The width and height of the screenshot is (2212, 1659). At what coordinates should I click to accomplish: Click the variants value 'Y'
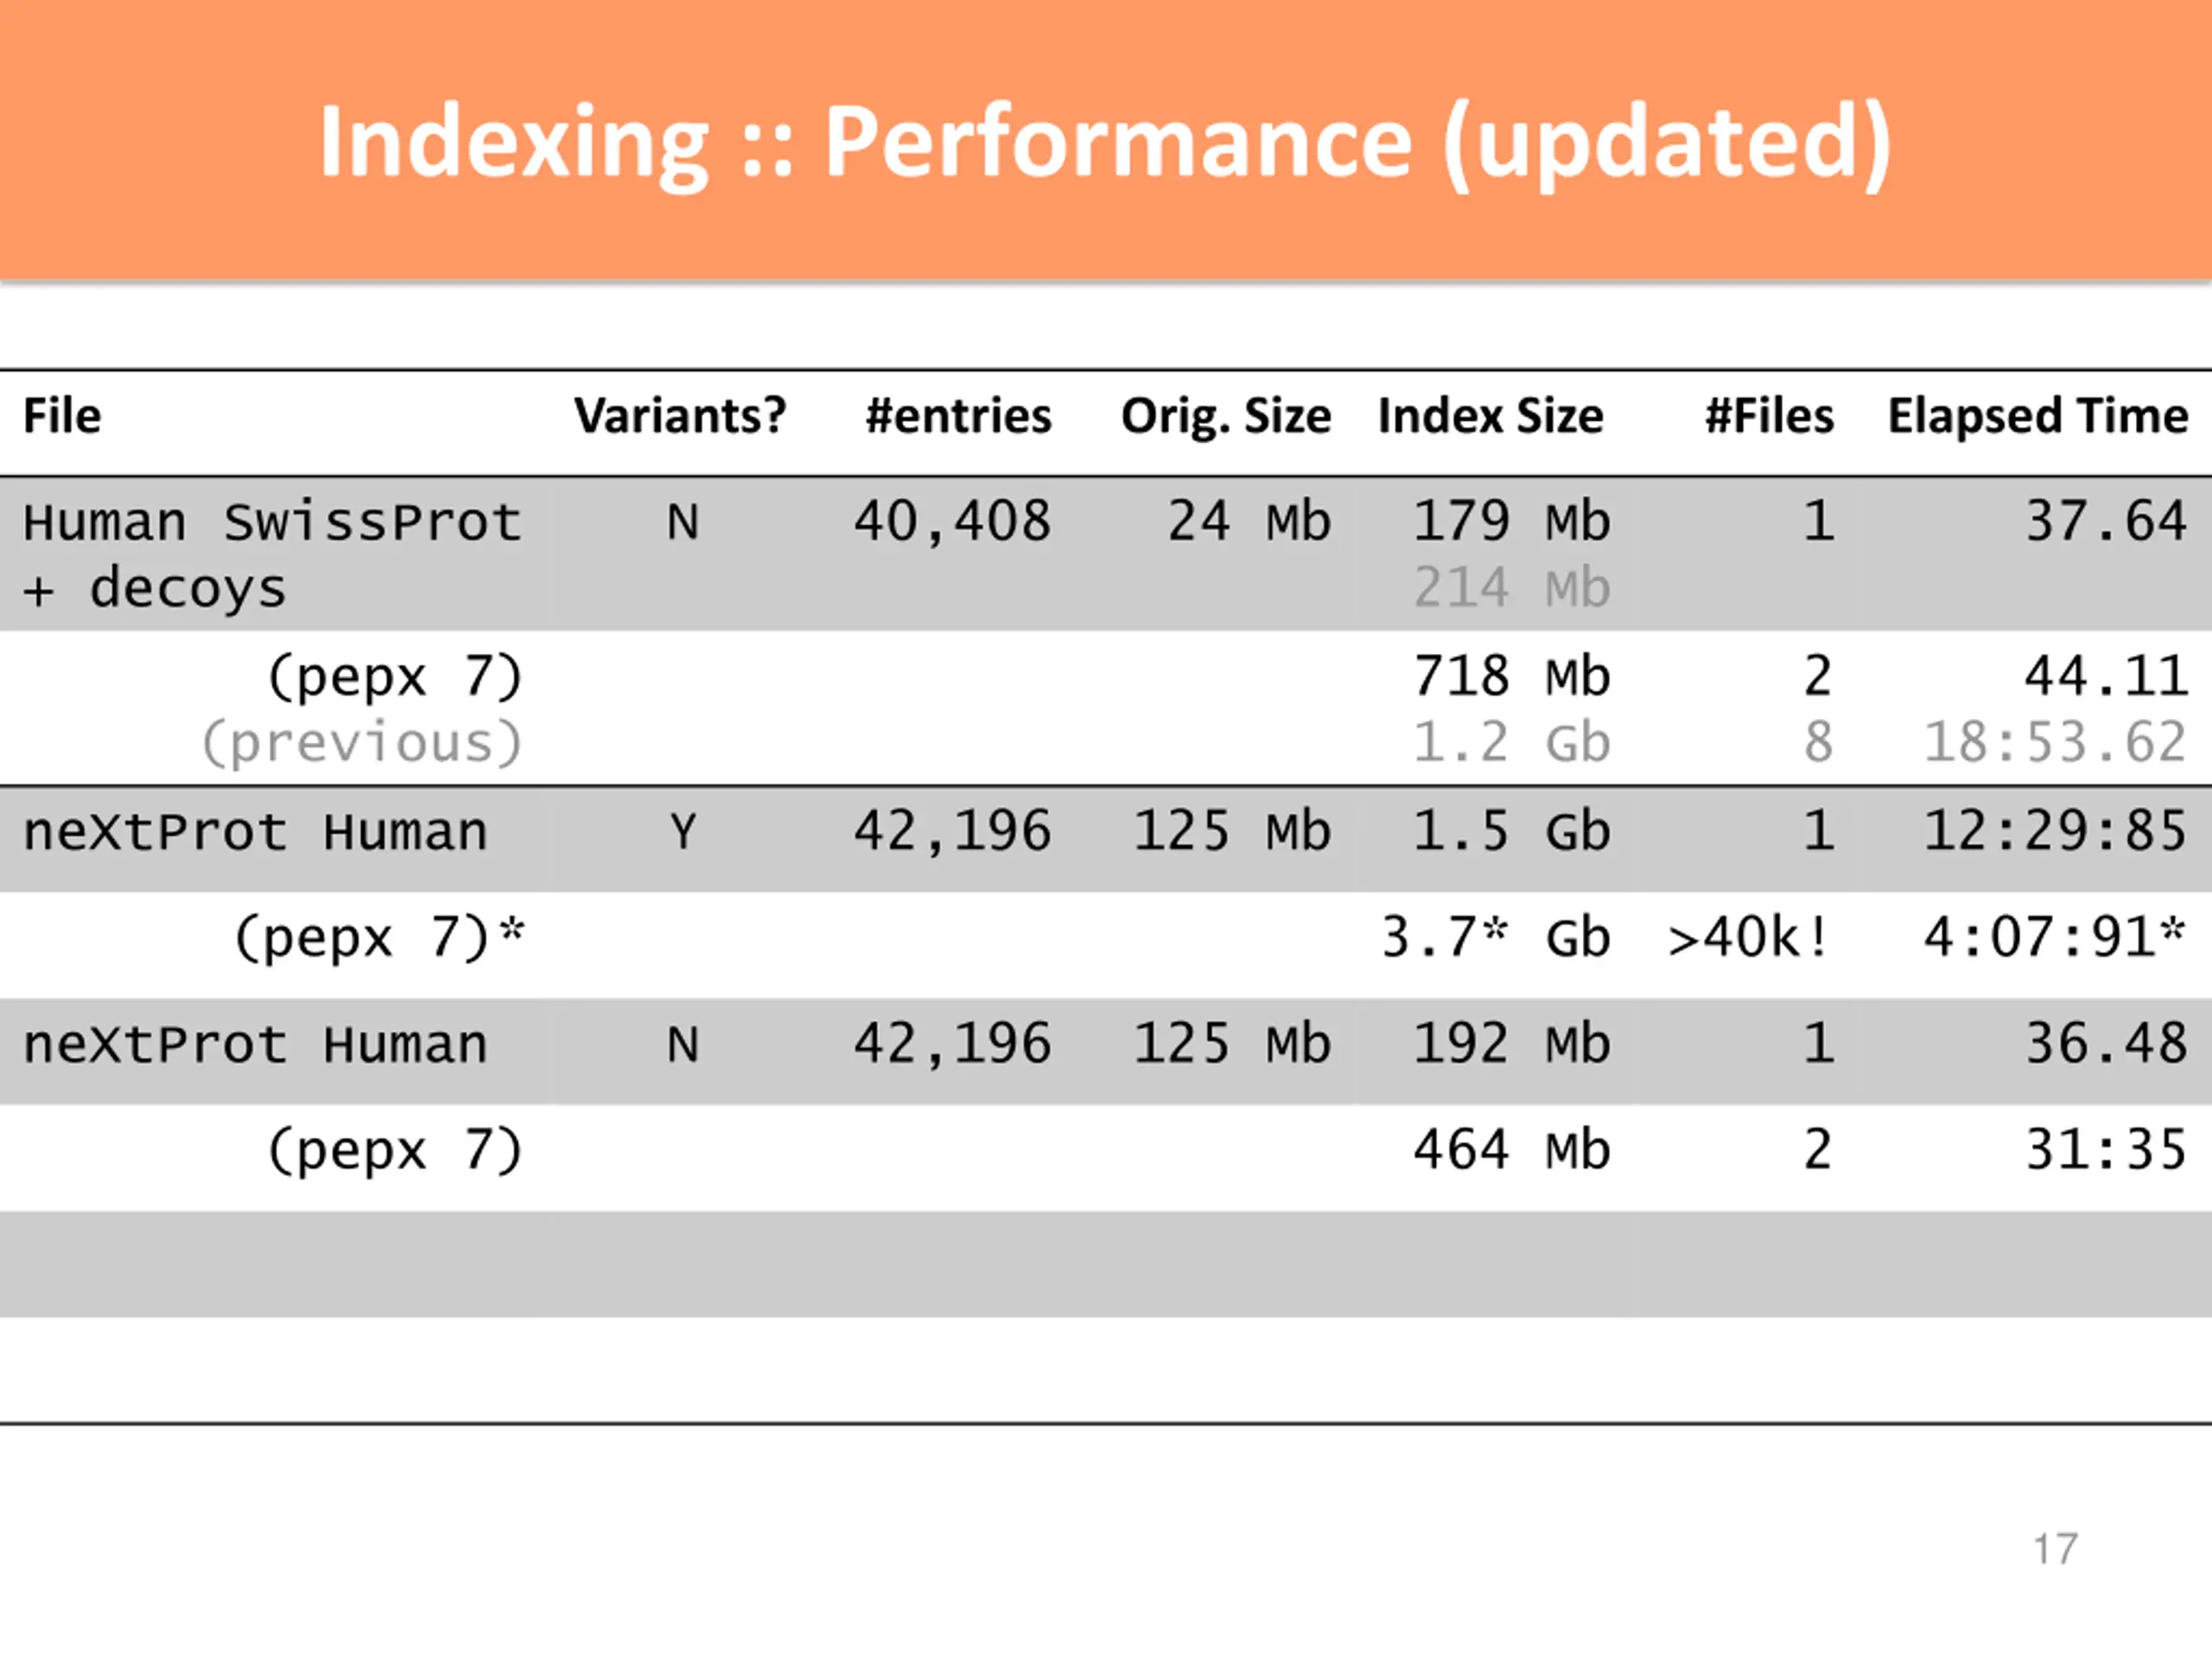[683, 833]
